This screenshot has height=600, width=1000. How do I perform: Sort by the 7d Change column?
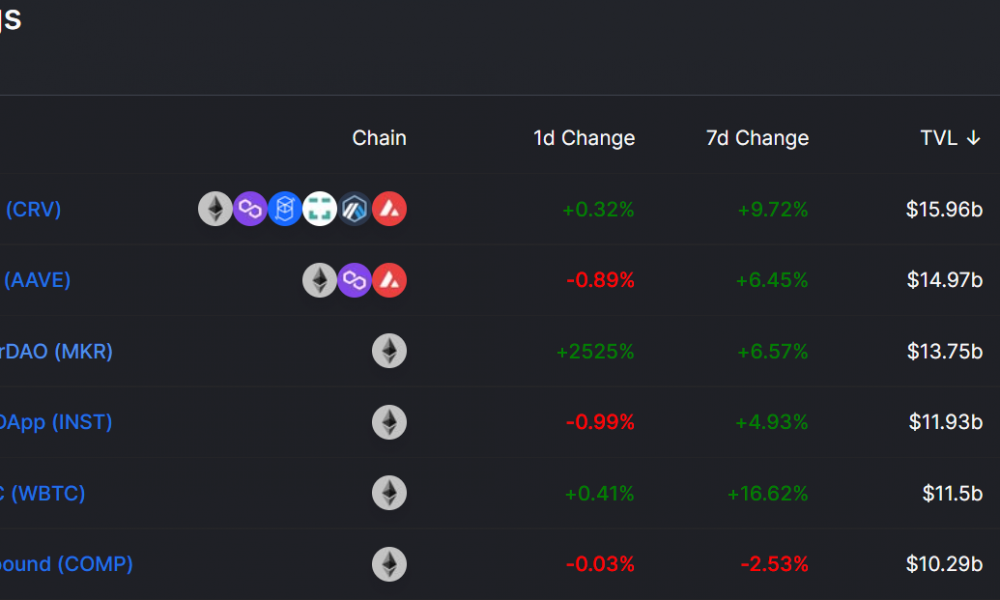[757, 138]
